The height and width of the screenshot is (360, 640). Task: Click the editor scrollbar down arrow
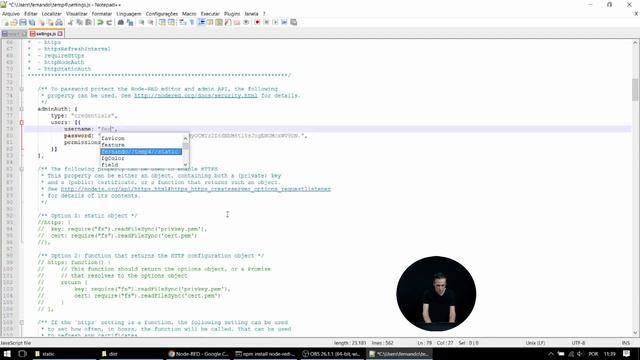tap(636, 333)
